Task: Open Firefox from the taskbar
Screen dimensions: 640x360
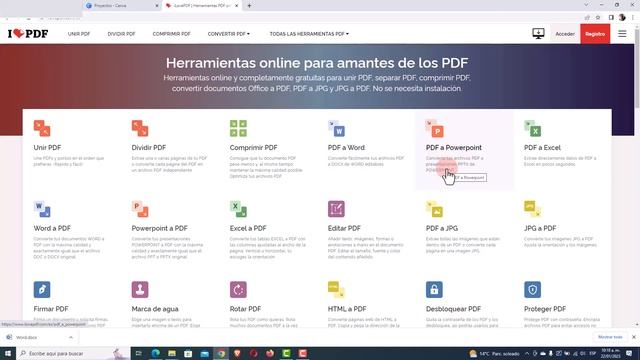Action: click(x=270, y=353)
